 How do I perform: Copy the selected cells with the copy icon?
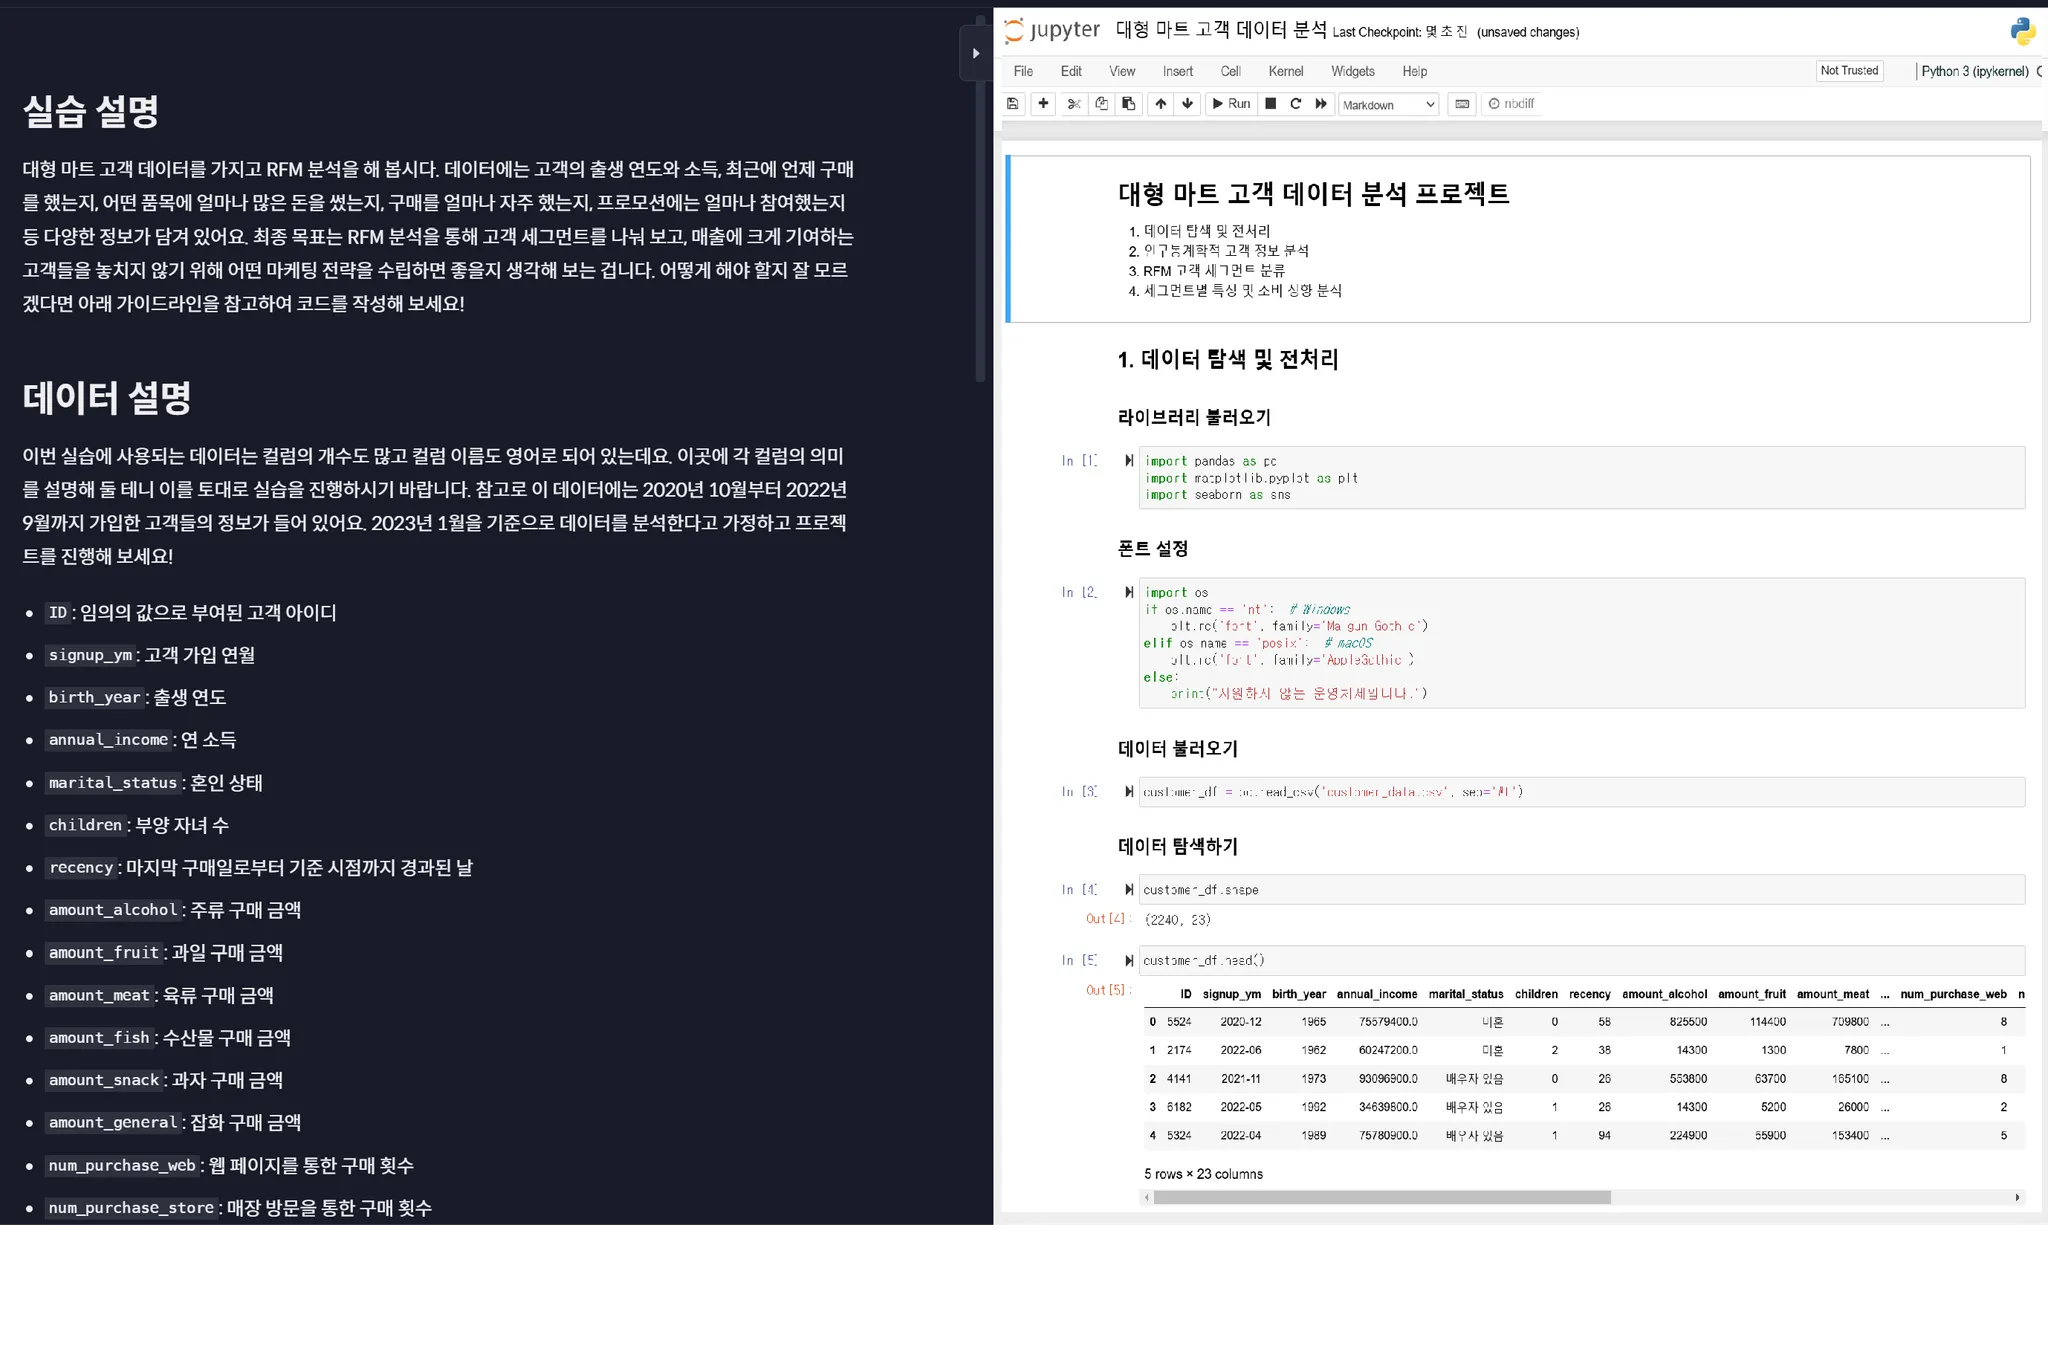coord(1101,104)
